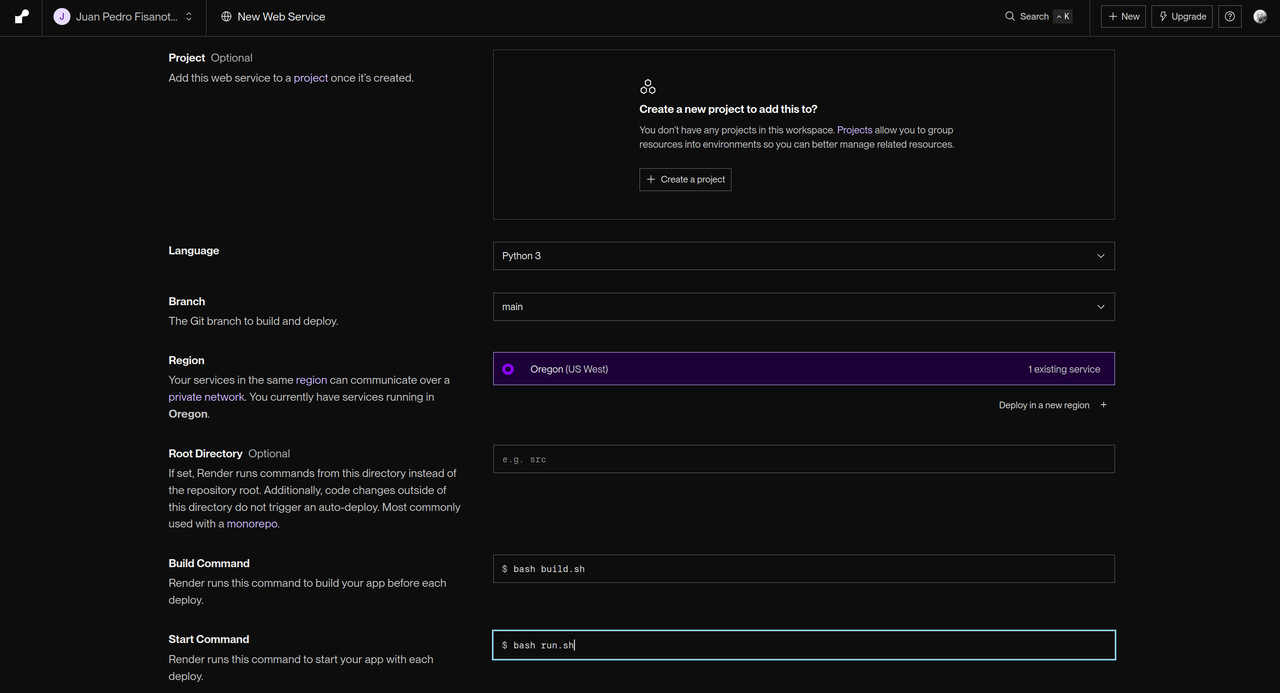The image size is (1280, 693).
Task: Click the Start Command label
Action: pyautogui.click(x=209, y=639)
